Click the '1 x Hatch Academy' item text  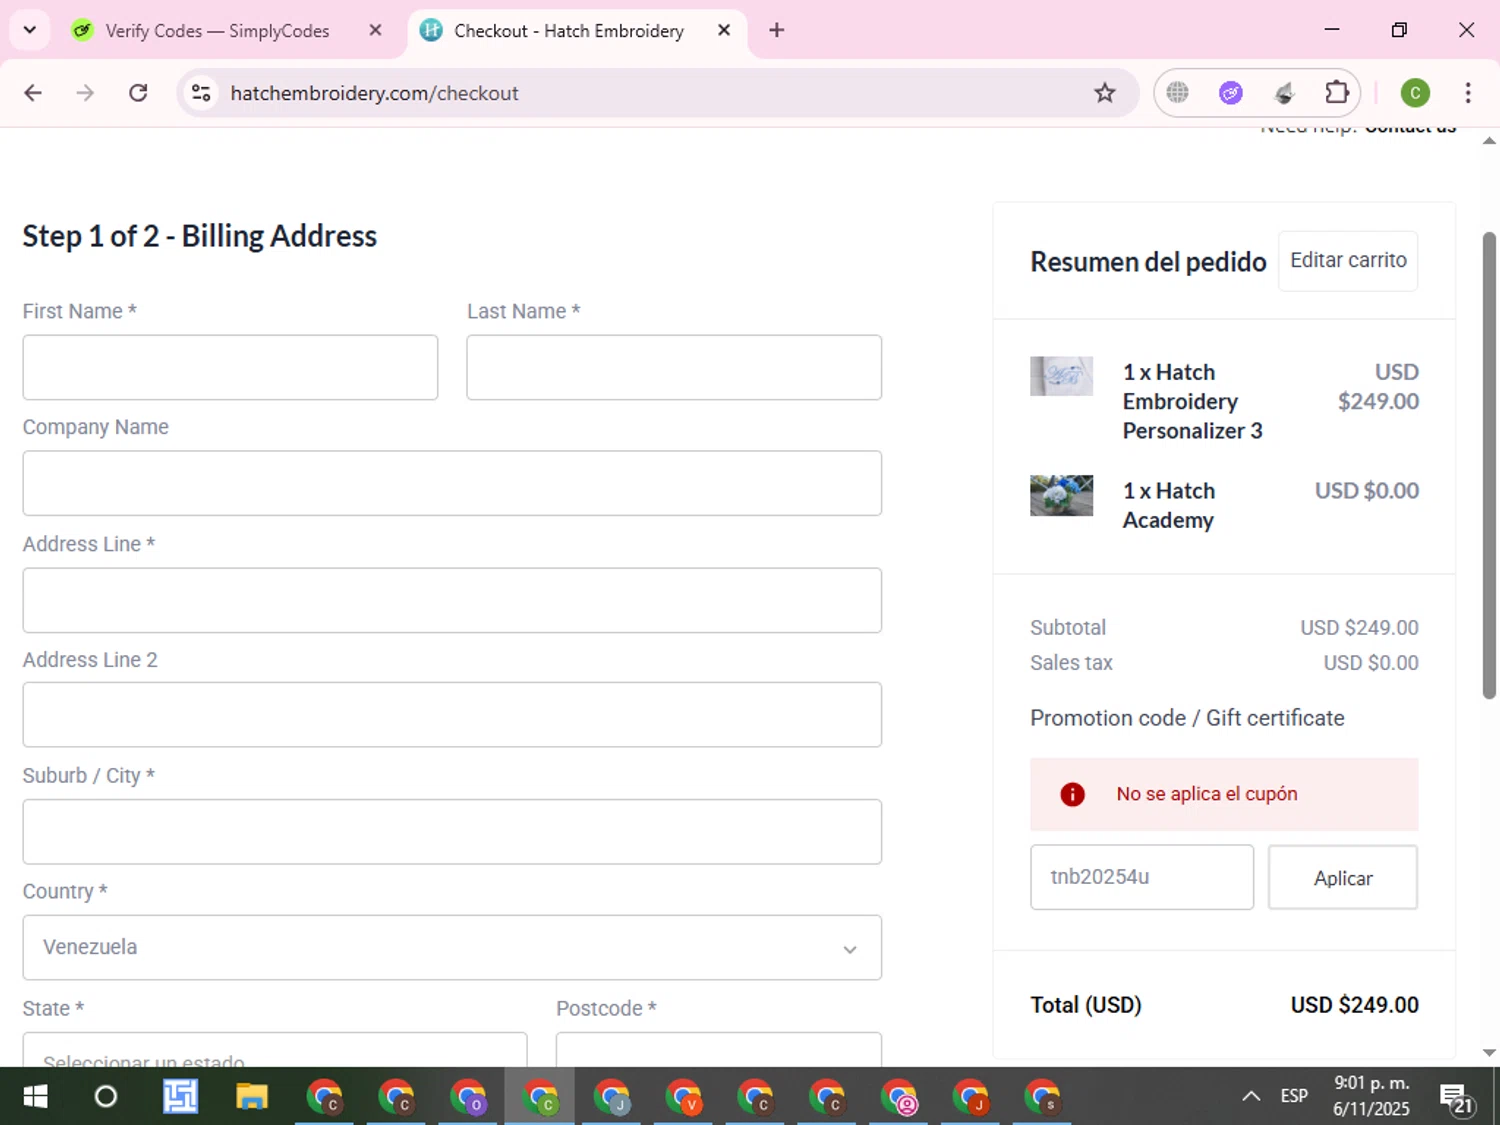[x=1168, y=505]
